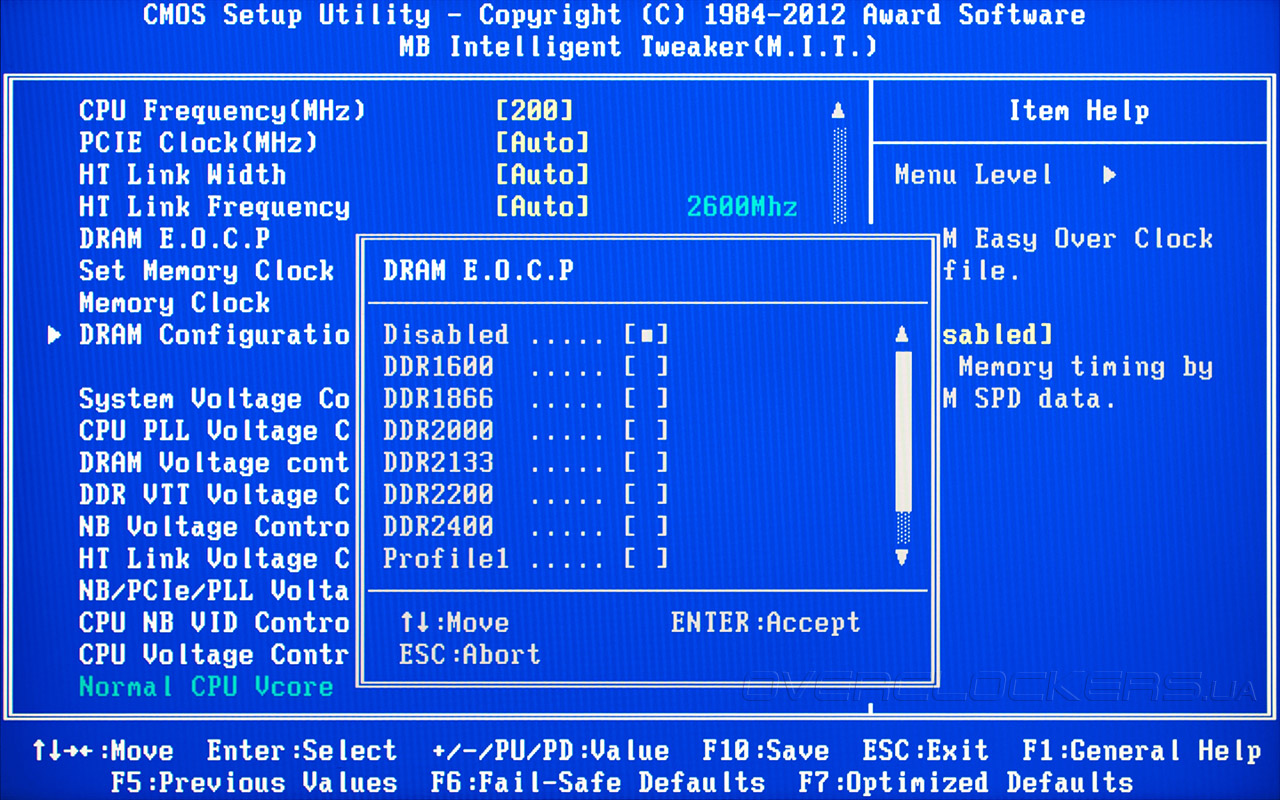Click F1:General Help
The image size is (1280, 800).
(1142, 751)
